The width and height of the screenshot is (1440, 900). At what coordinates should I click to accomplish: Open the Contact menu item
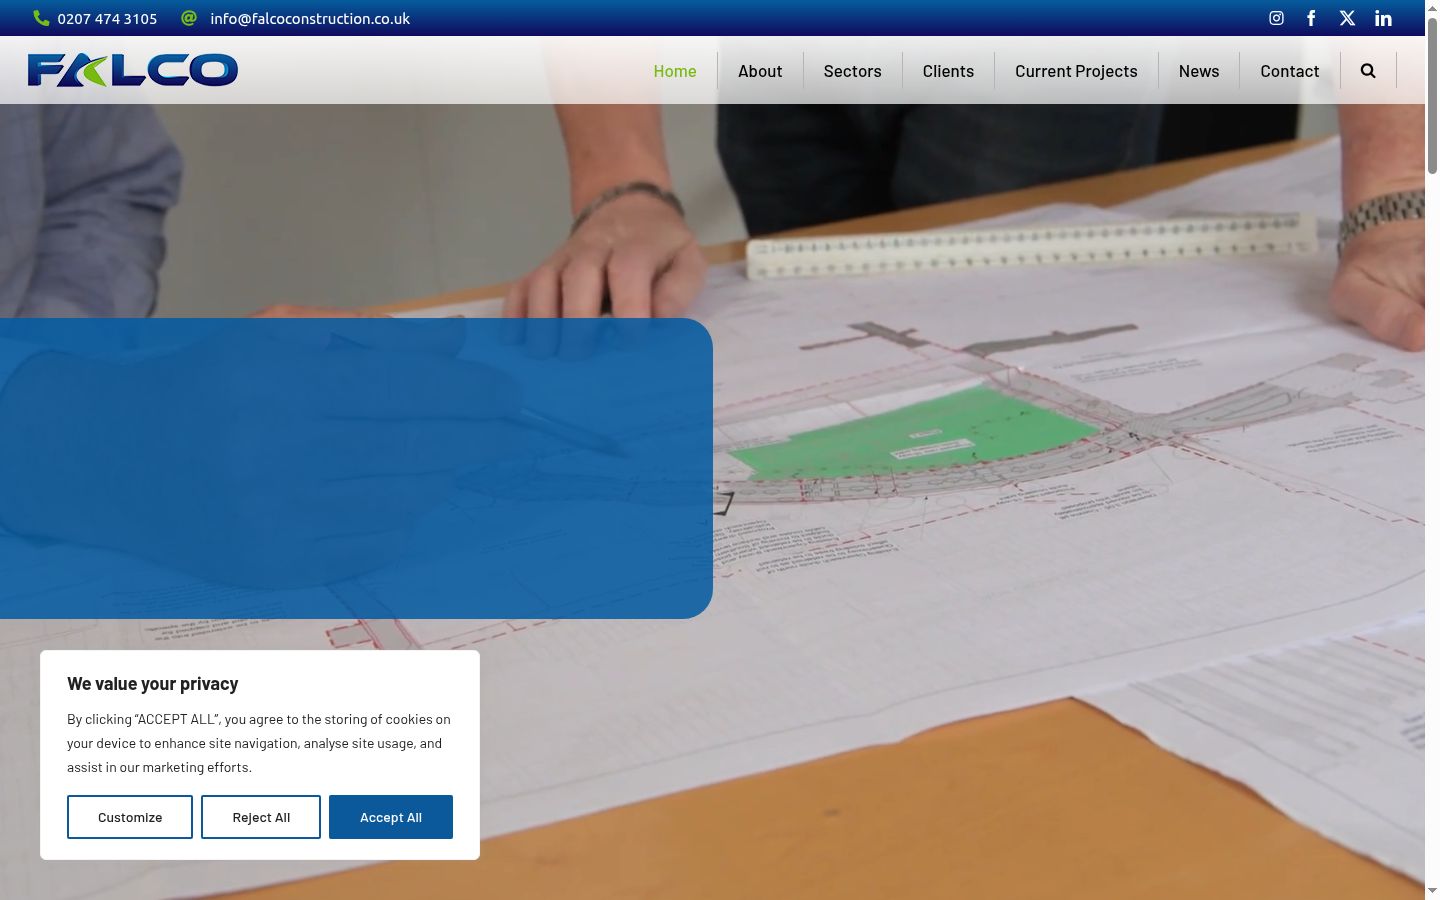pos(1290,71)
